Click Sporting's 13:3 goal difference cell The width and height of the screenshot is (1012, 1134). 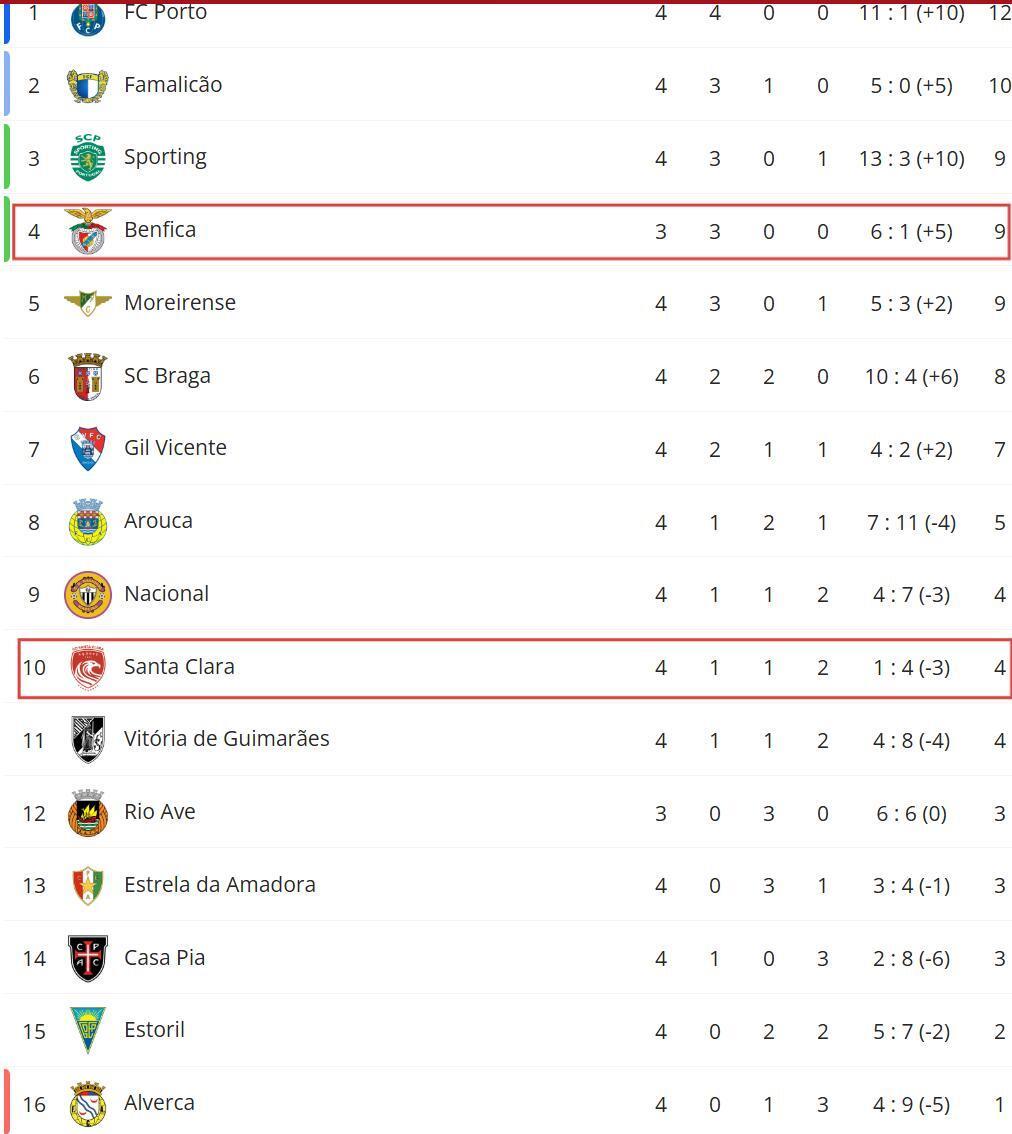(911, 159)
